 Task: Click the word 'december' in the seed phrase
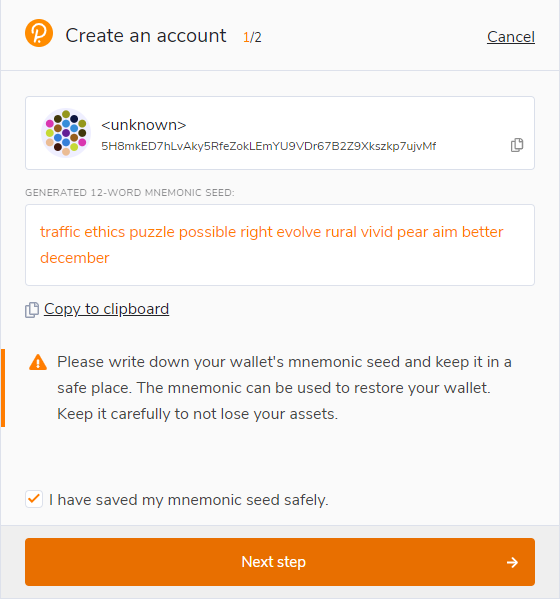point(75,258)
